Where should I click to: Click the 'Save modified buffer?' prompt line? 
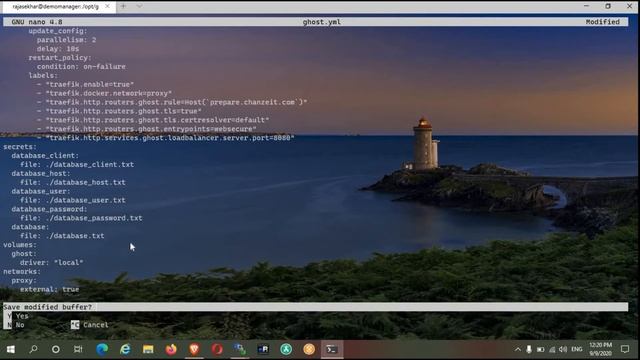pyautogui.click(x=48, y=307)
